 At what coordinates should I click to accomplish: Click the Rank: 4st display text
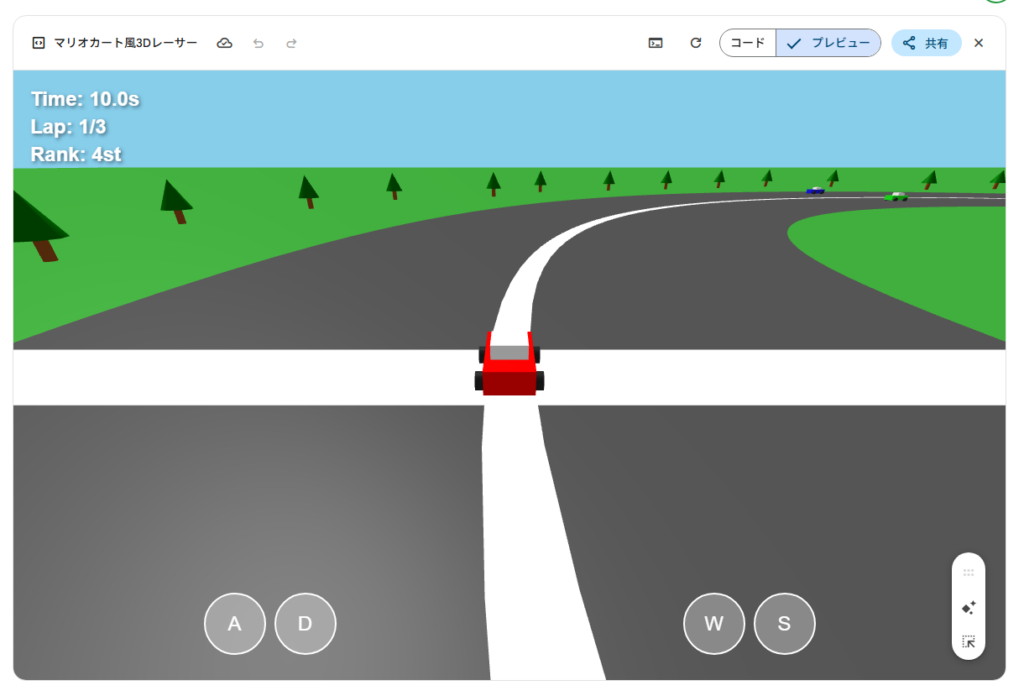click(x=76, y=155)
